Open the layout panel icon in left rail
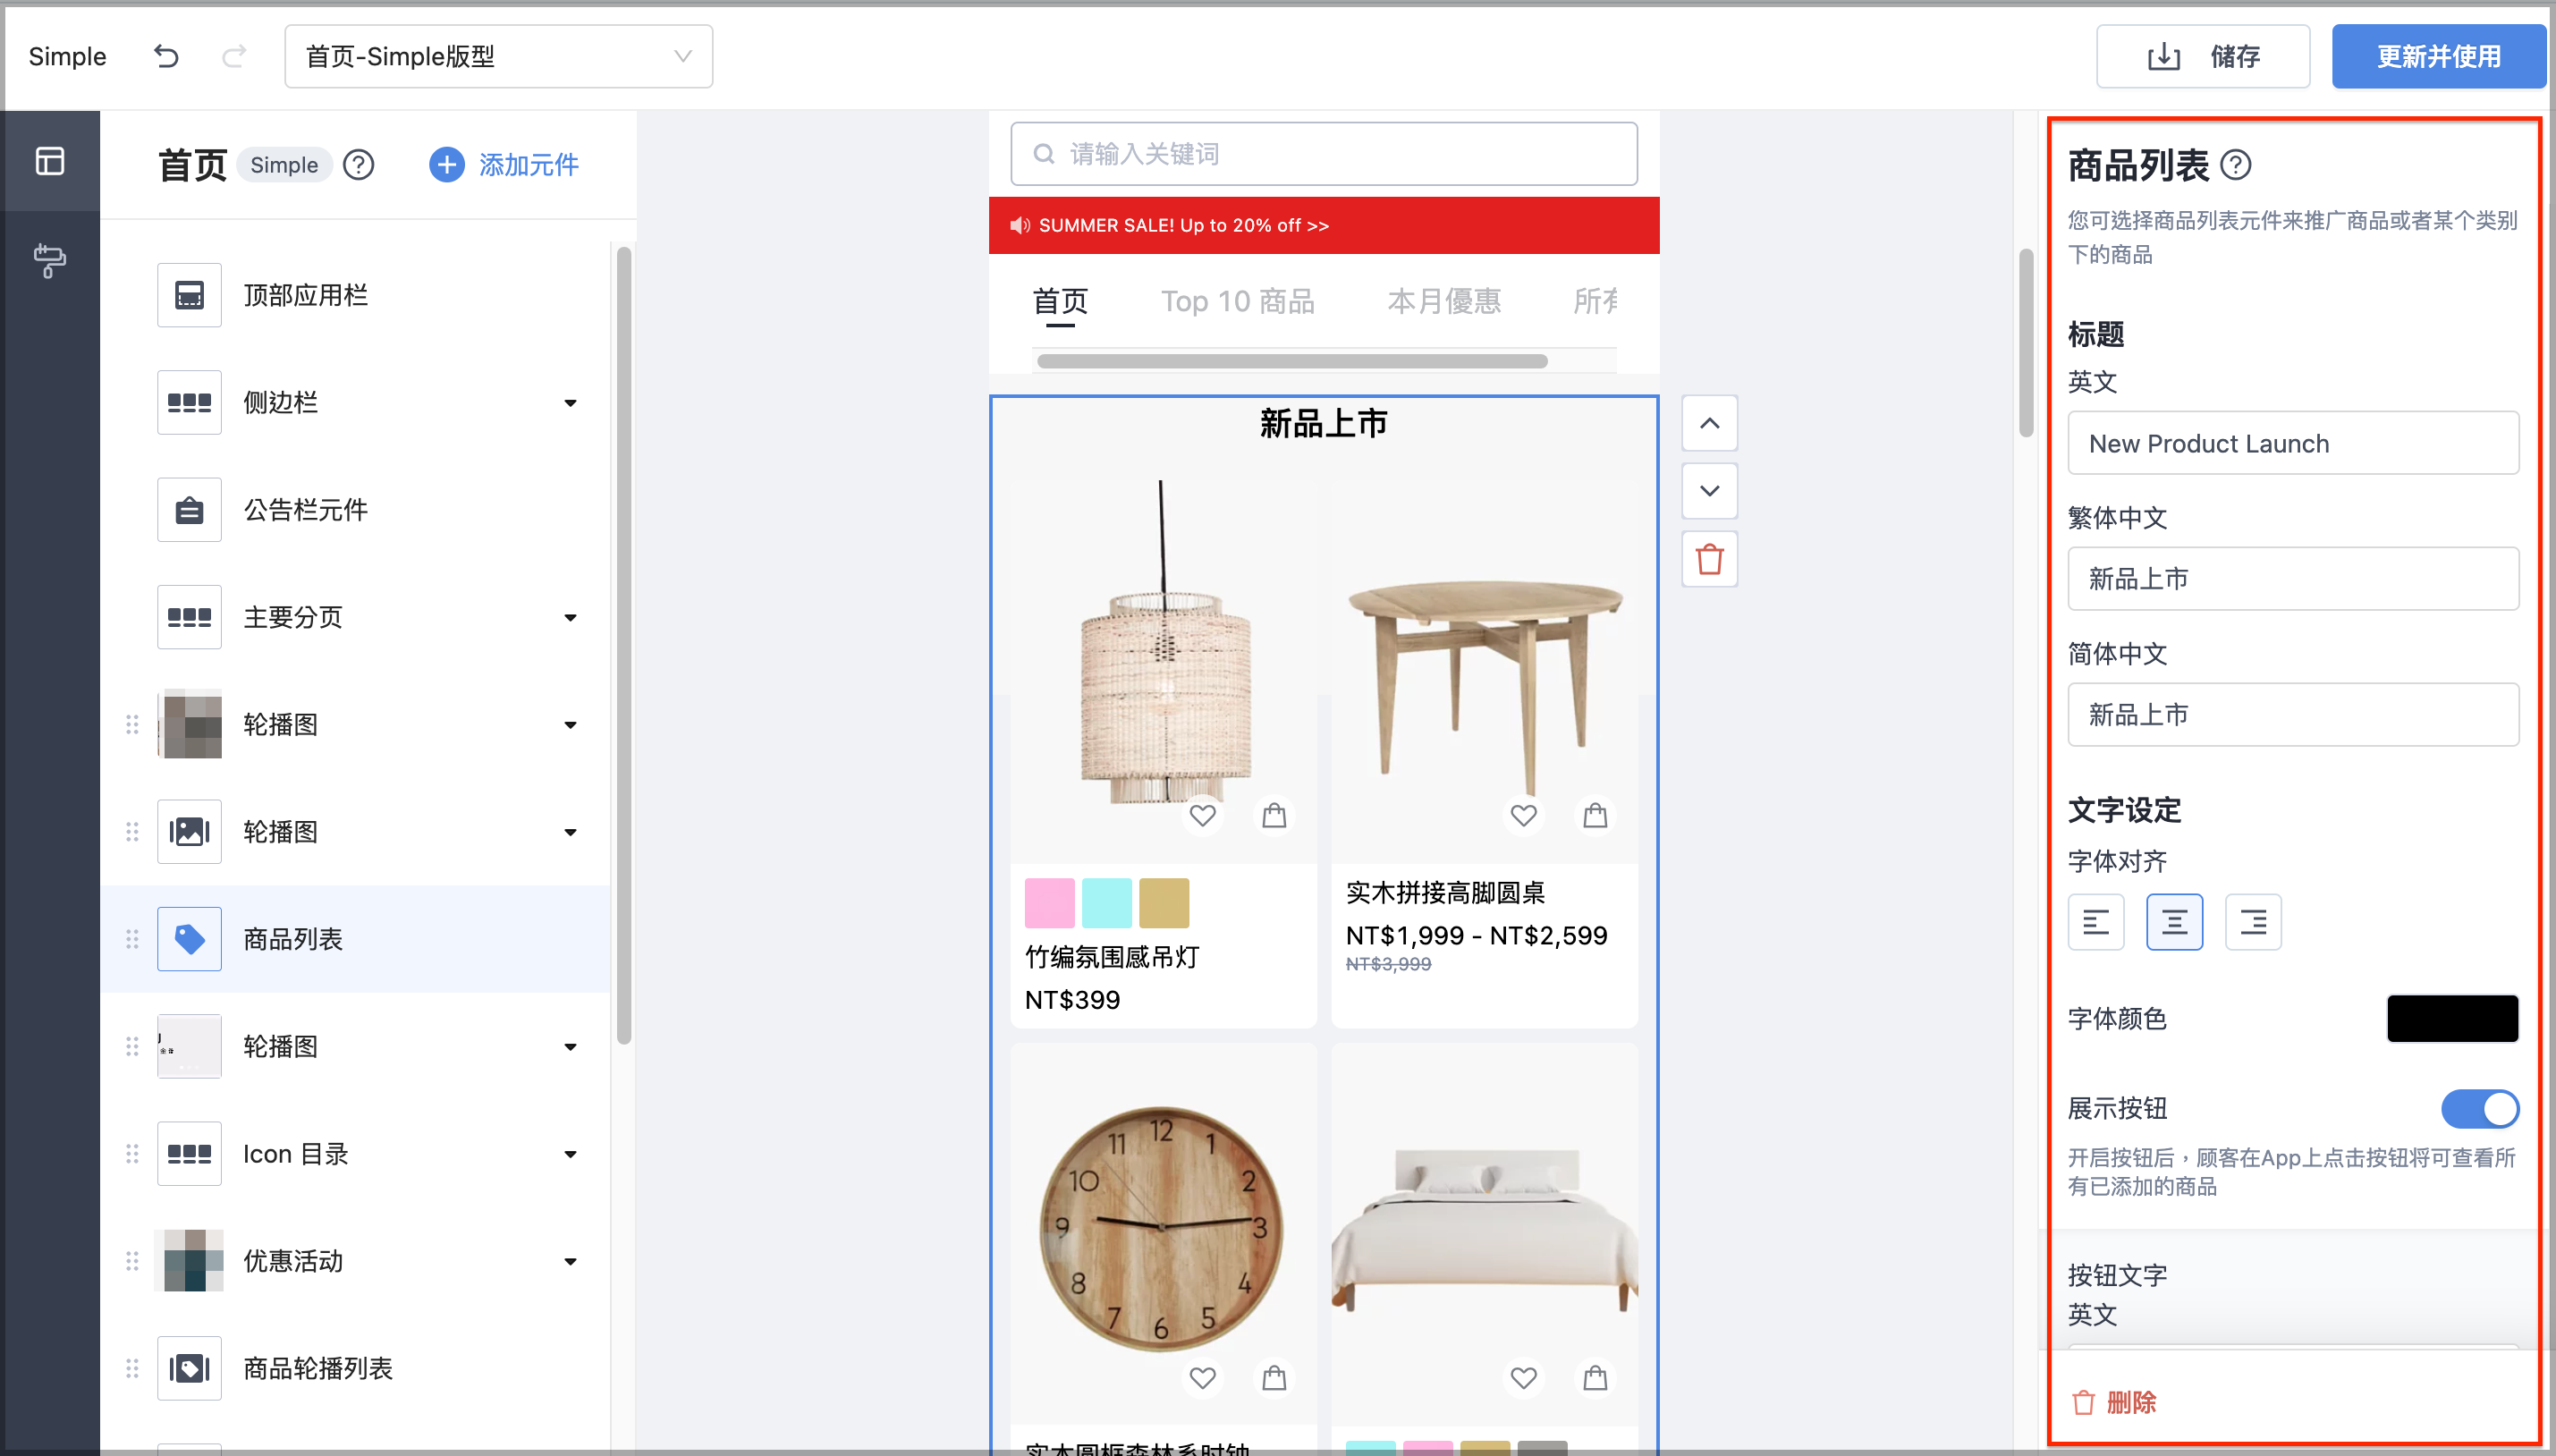Viewport: 2556px width, 1456px height. point(50,161)
